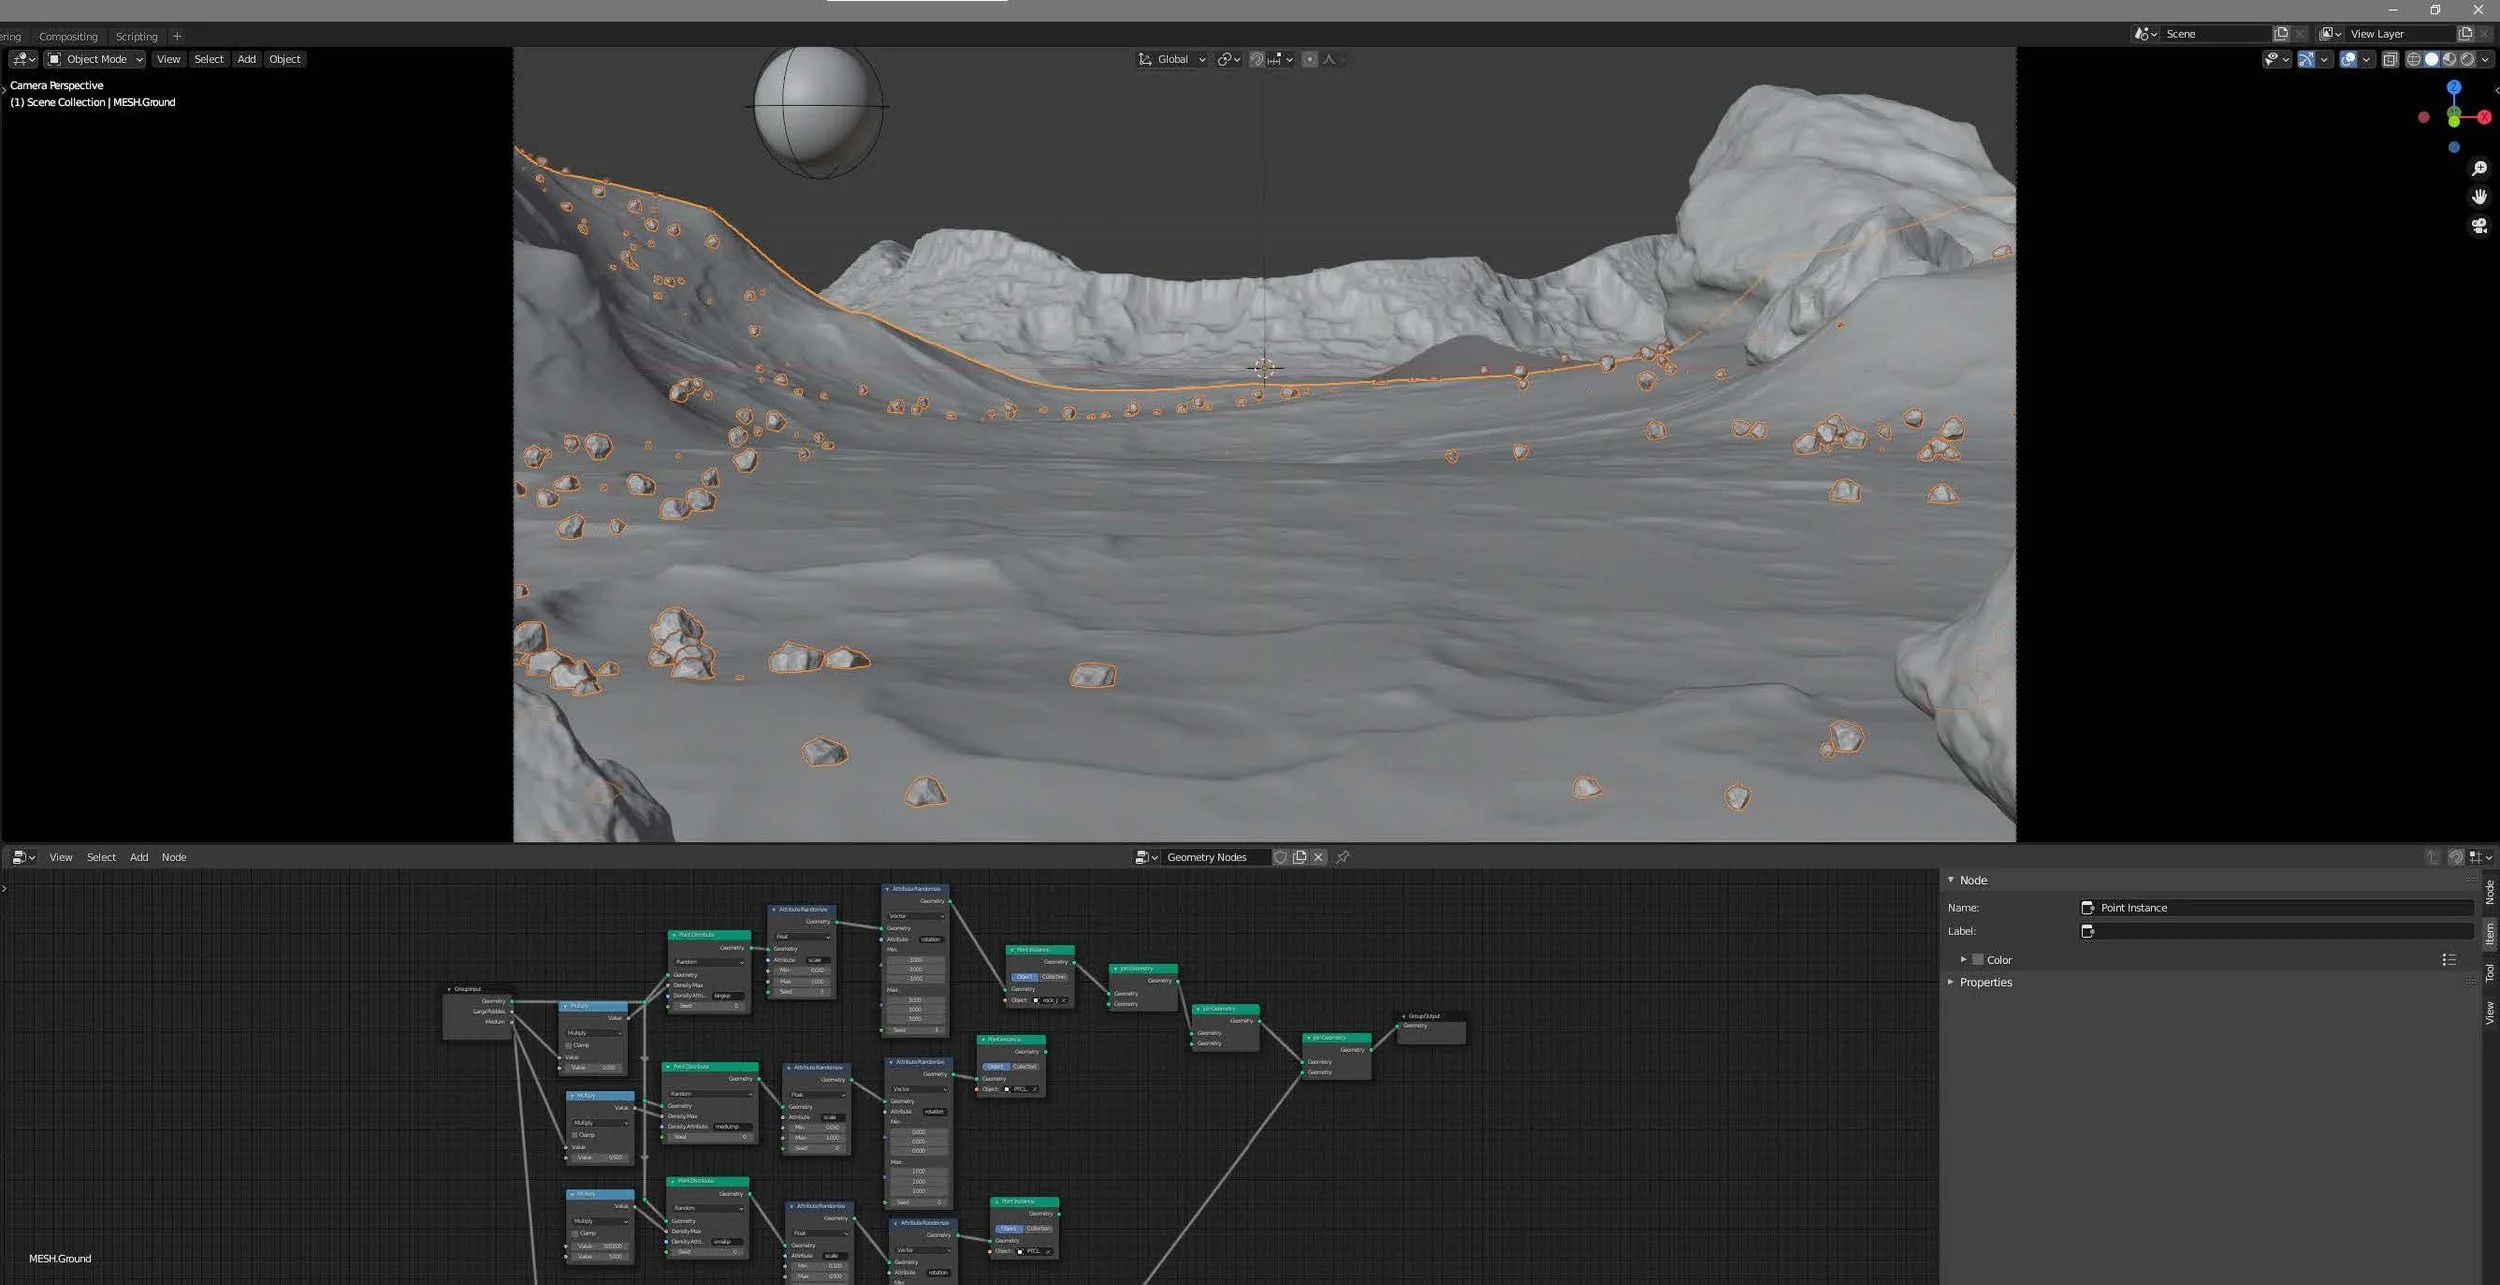
Task: Open the Object Mode dropdown
Action: [x=95, y=59]
